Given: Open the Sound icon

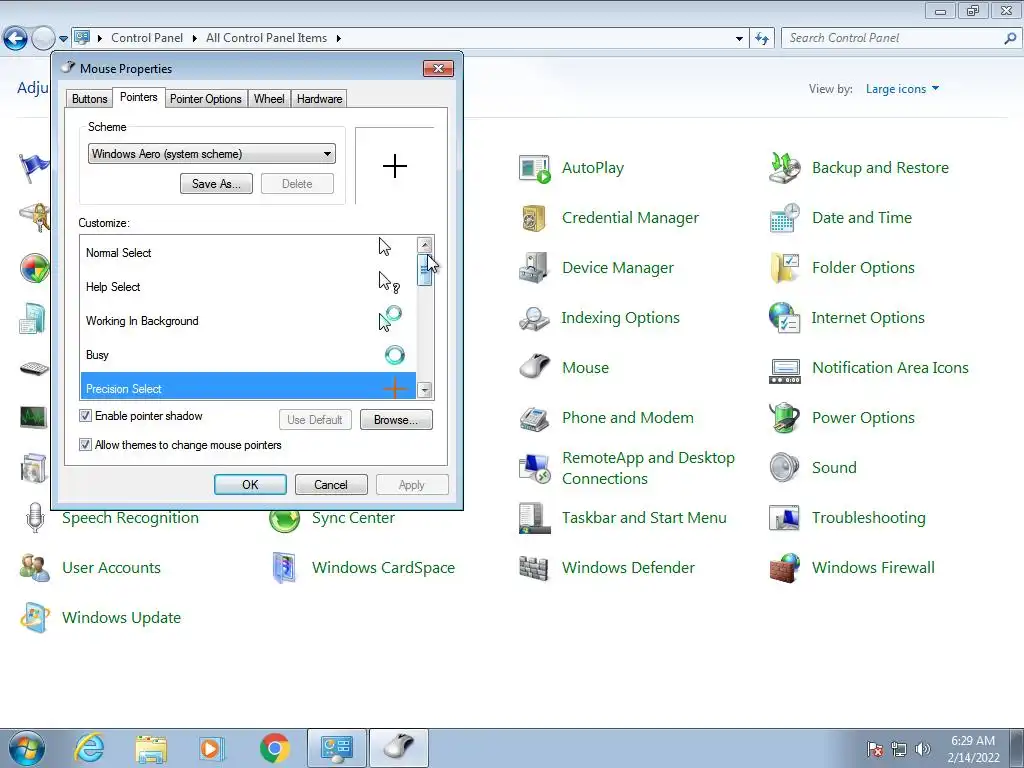Looking at the screenshot, I should point(784,468).
